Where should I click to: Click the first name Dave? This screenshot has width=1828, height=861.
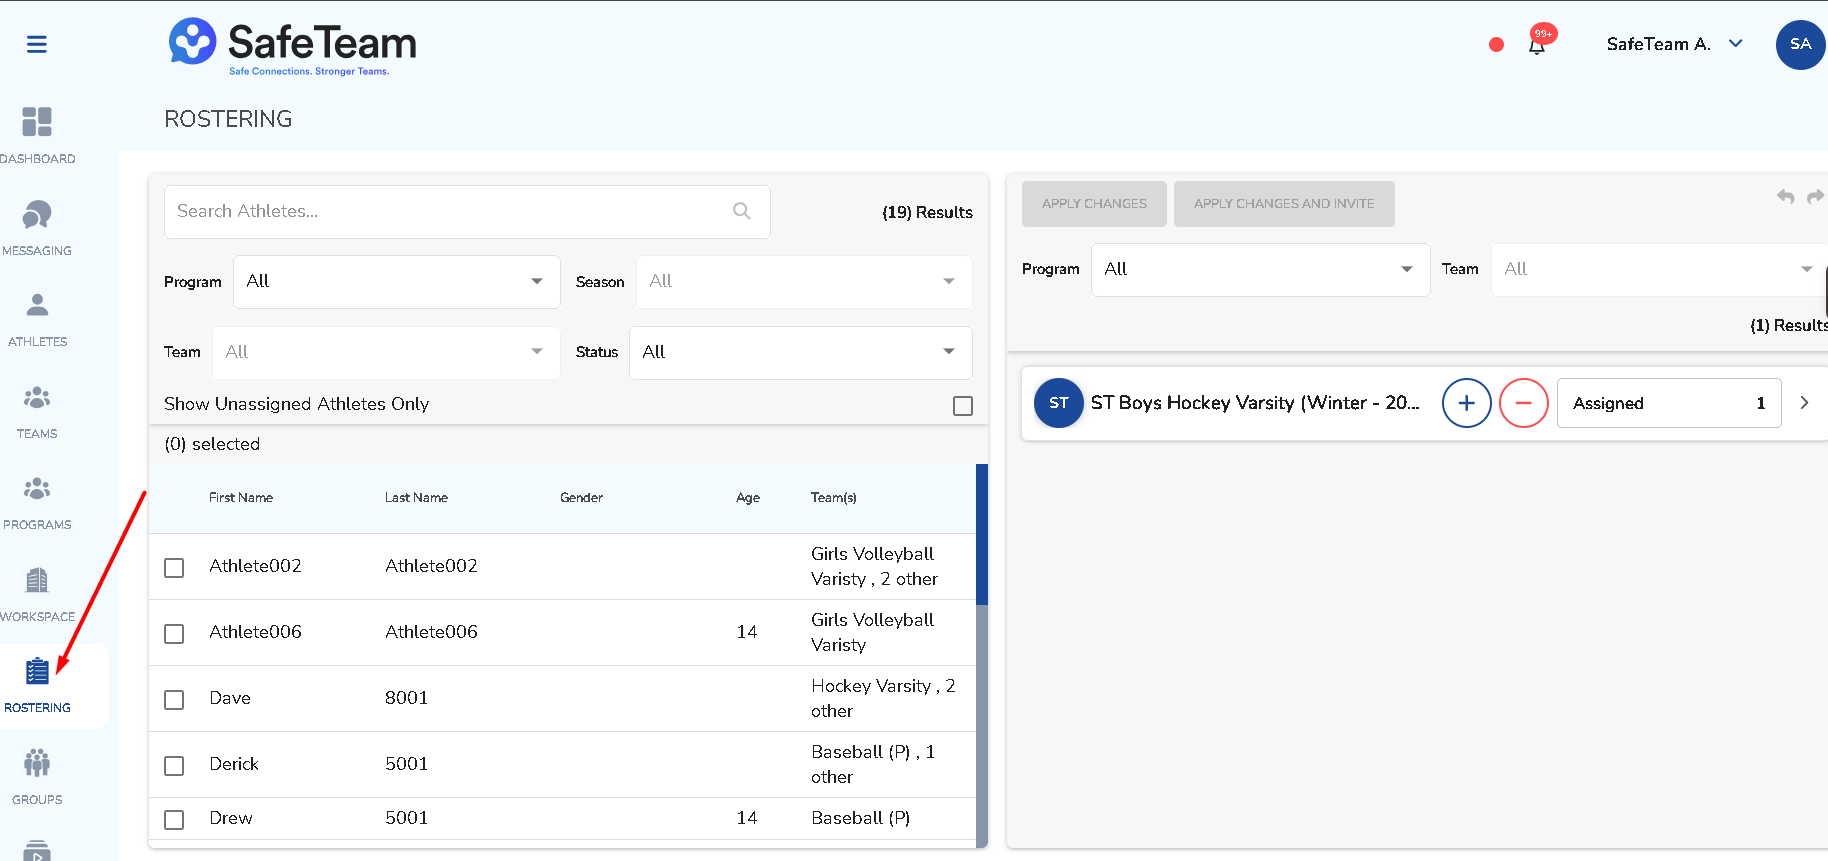click(x=230, y=698)
